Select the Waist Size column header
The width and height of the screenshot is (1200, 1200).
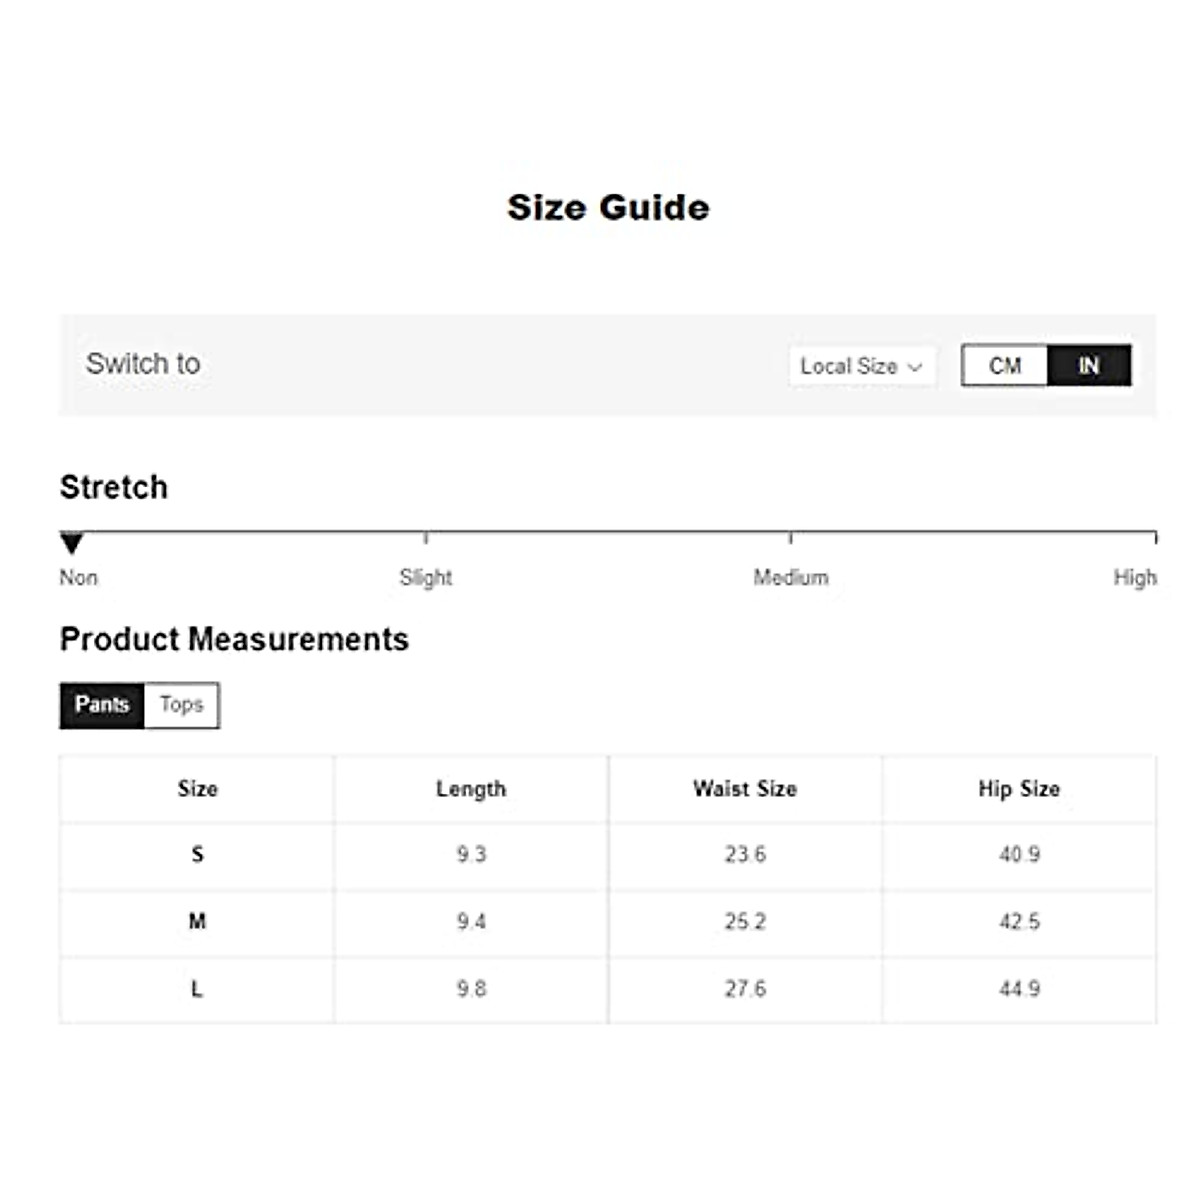click(745, 789)
